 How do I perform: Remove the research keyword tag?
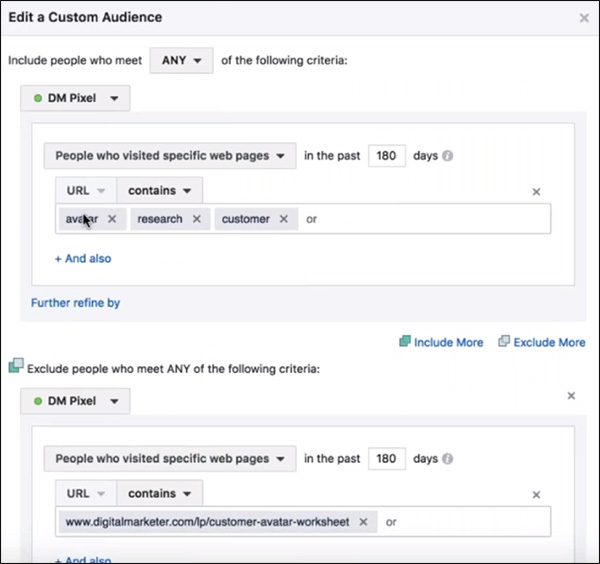click(197, 219)
